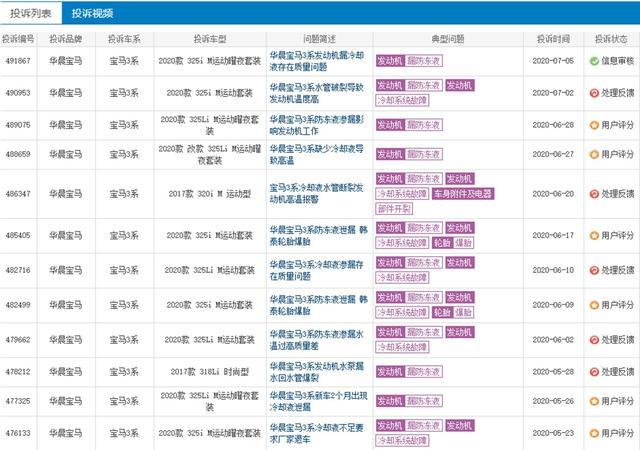Click the 问题简述 column header

point(319,39)
